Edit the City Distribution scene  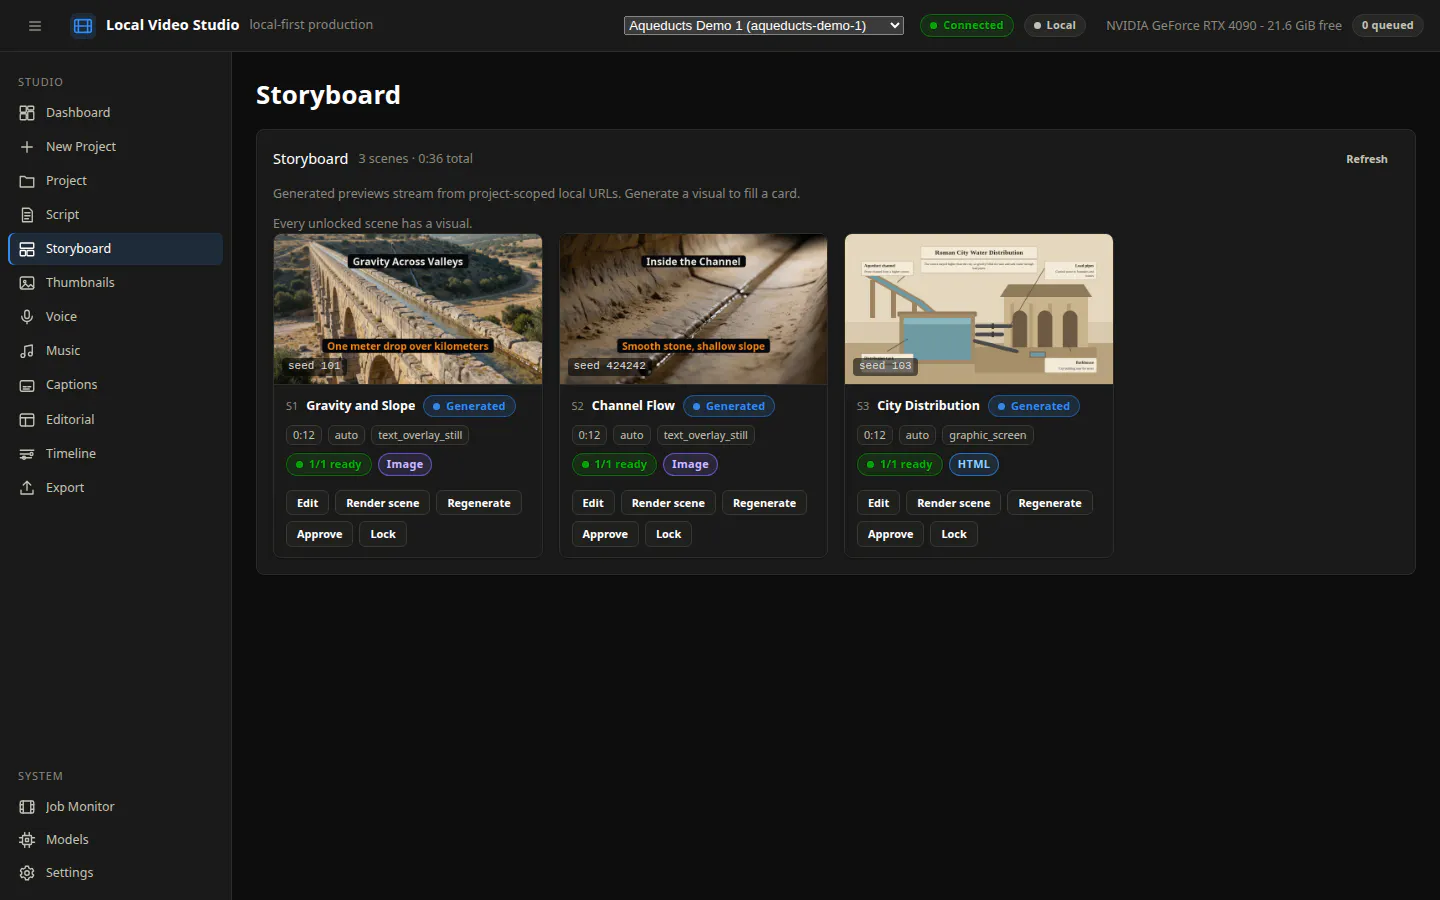click(878, 503)
